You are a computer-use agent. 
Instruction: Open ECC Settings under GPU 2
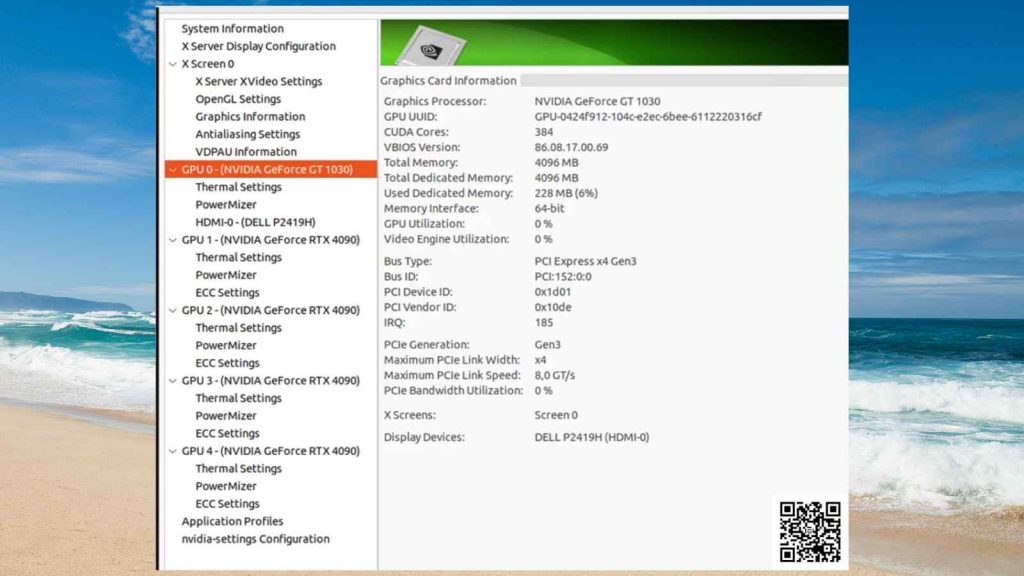pos(227,364)
